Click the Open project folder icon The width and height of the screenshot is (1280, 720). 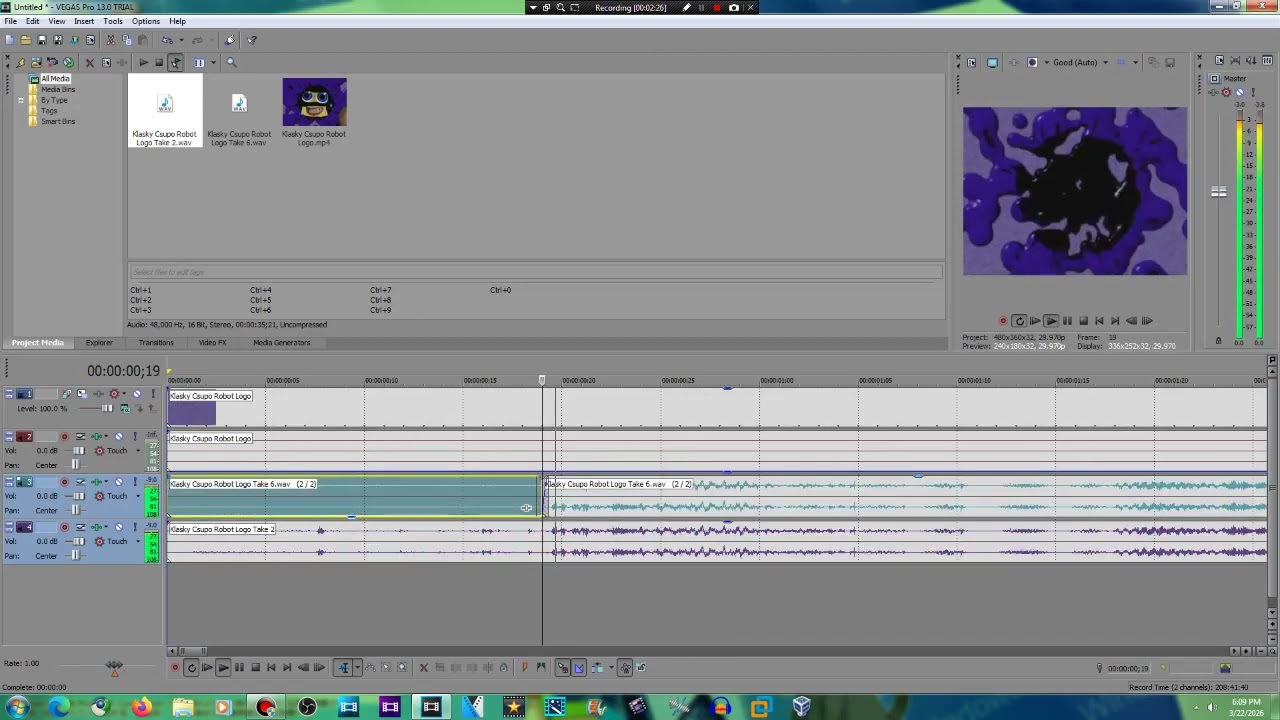click(25, 40)
